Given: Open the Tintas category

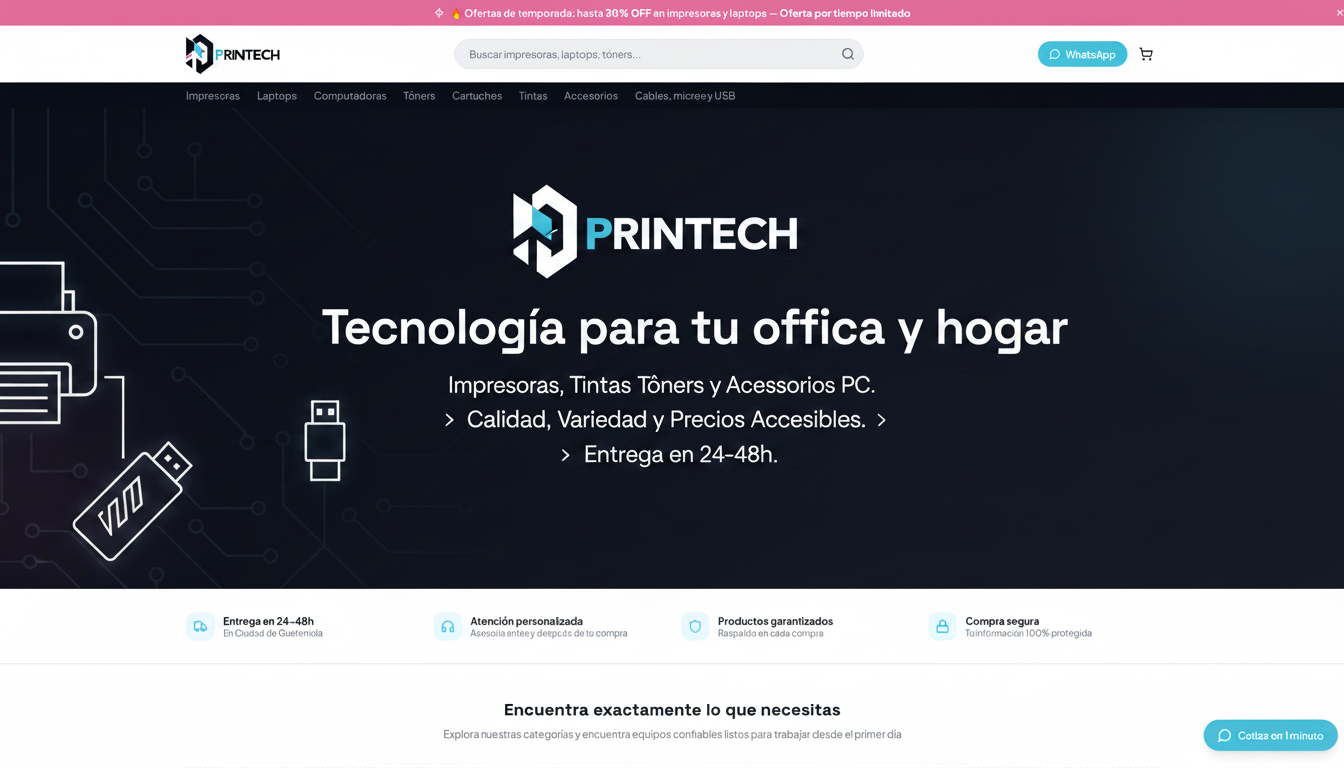Looking at the screenshot, I should point(533,96).
